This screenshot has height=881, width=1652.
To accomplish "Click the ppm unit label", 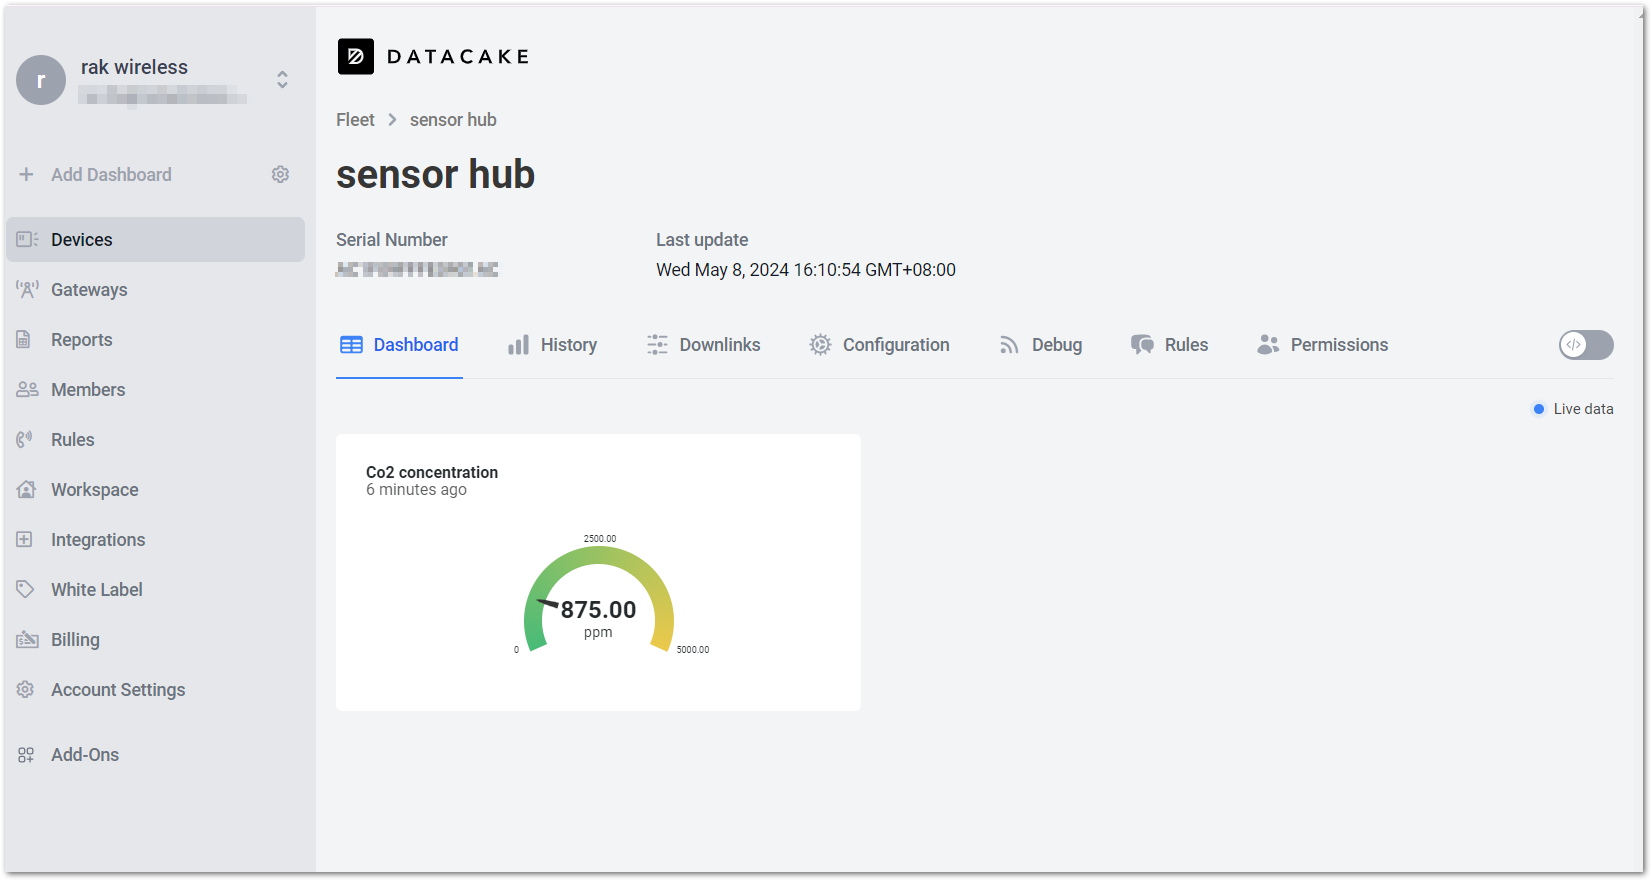I will (x=598, y=633).
